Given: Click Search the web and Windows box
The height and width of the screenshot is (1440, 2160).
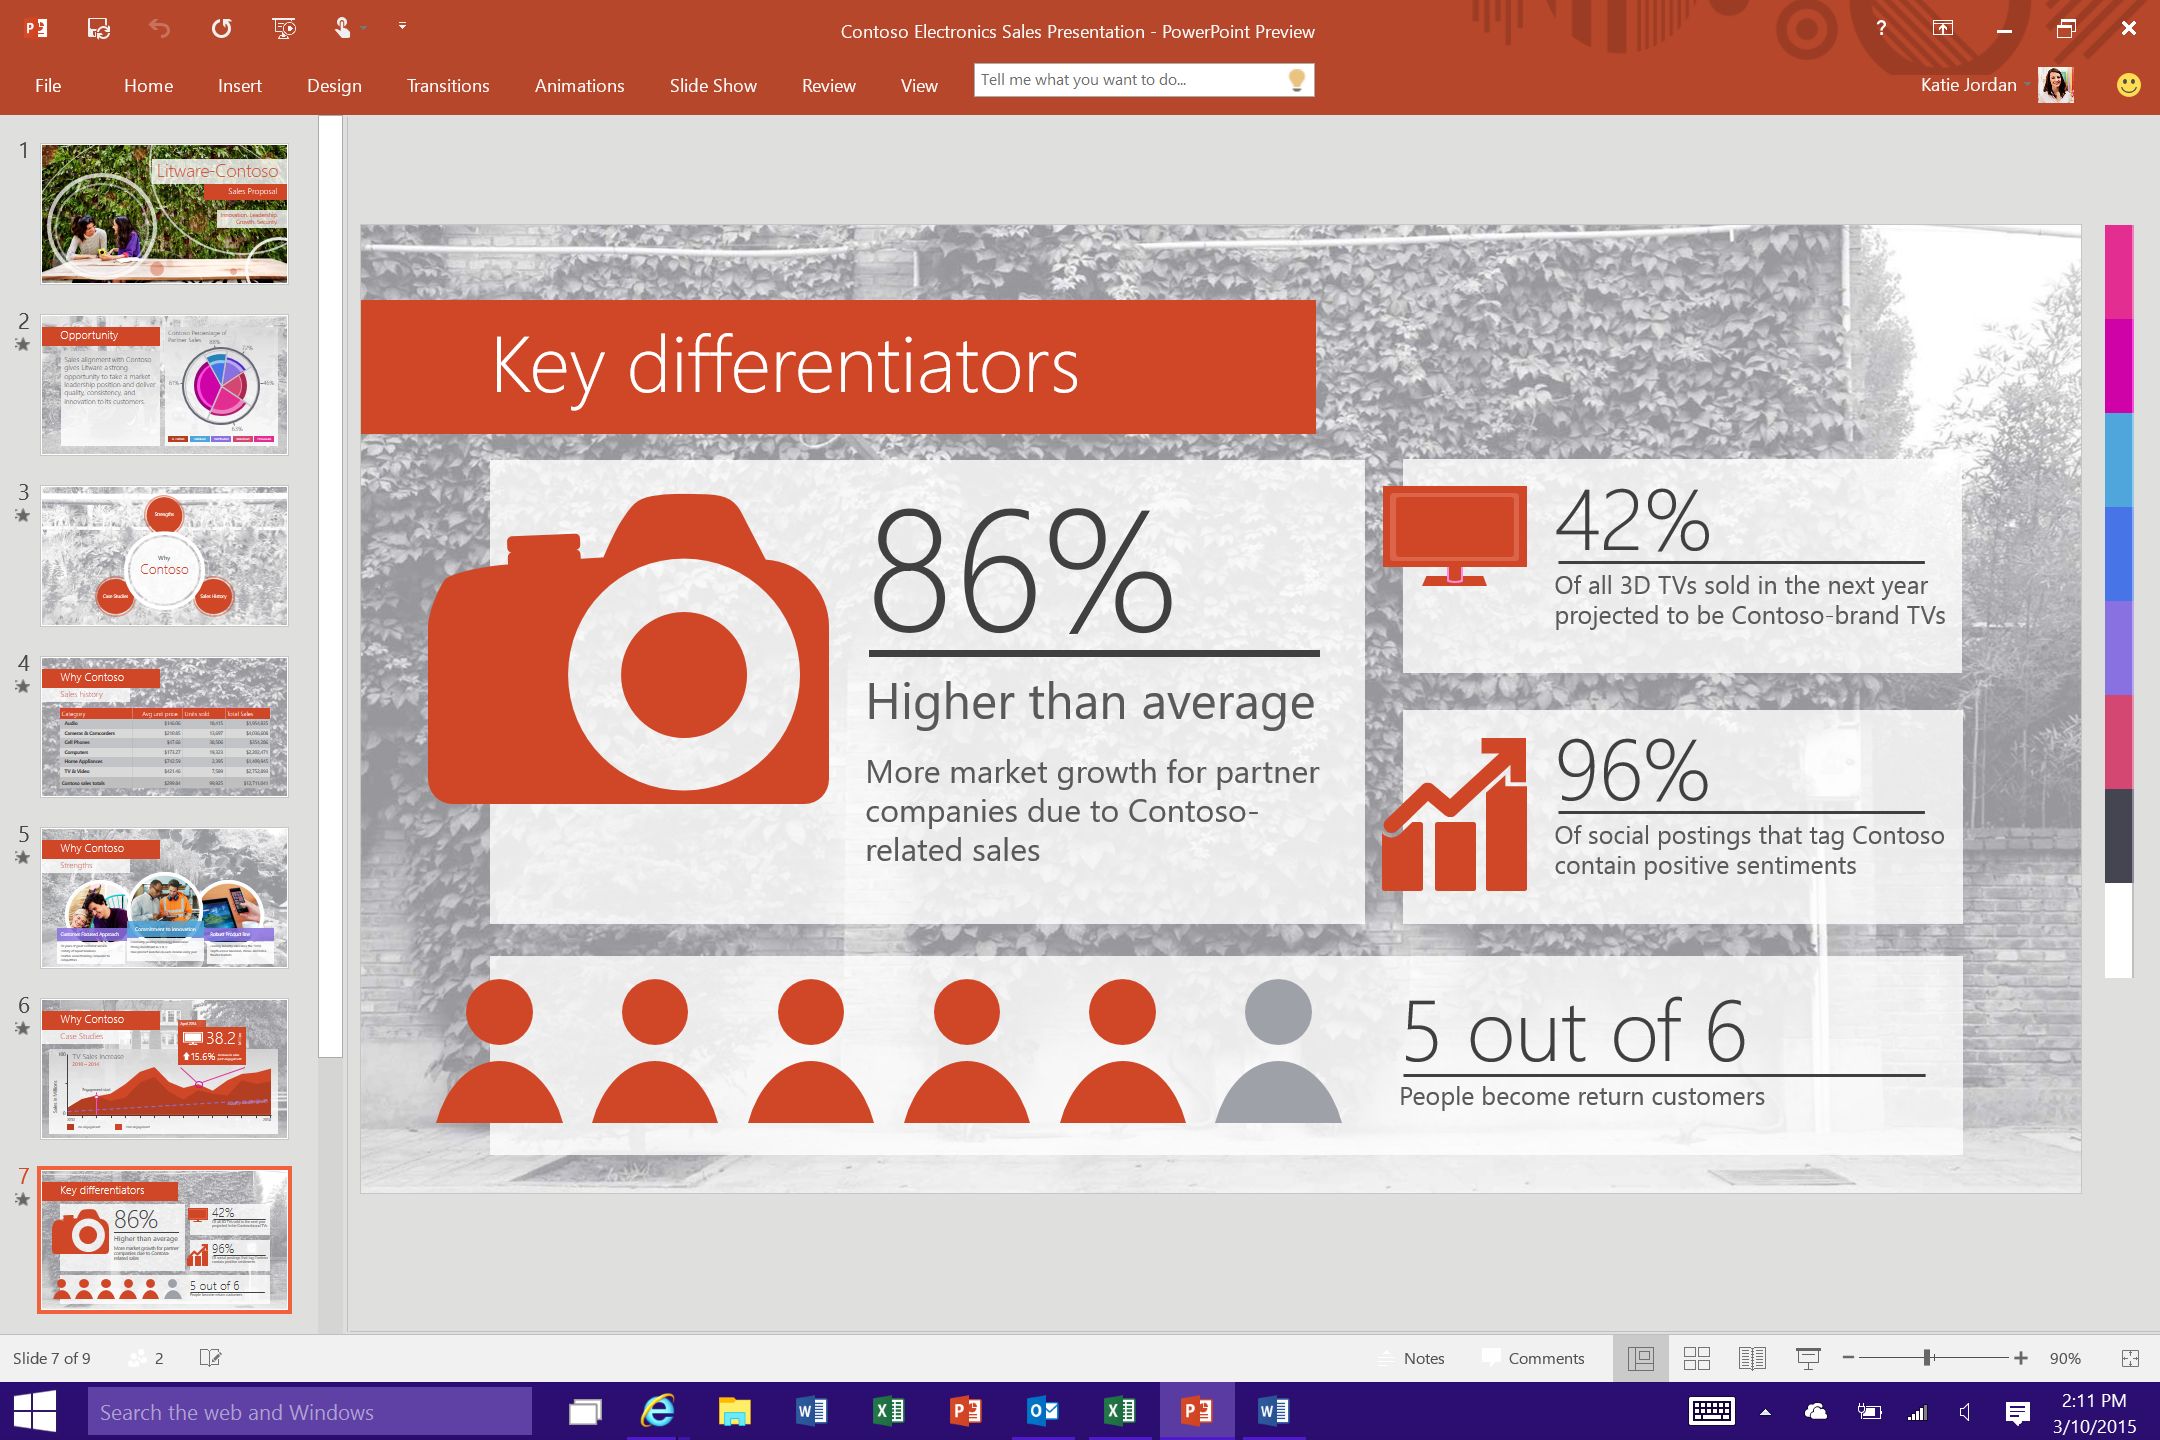Looking at the screenshot, I should 310,1412.
